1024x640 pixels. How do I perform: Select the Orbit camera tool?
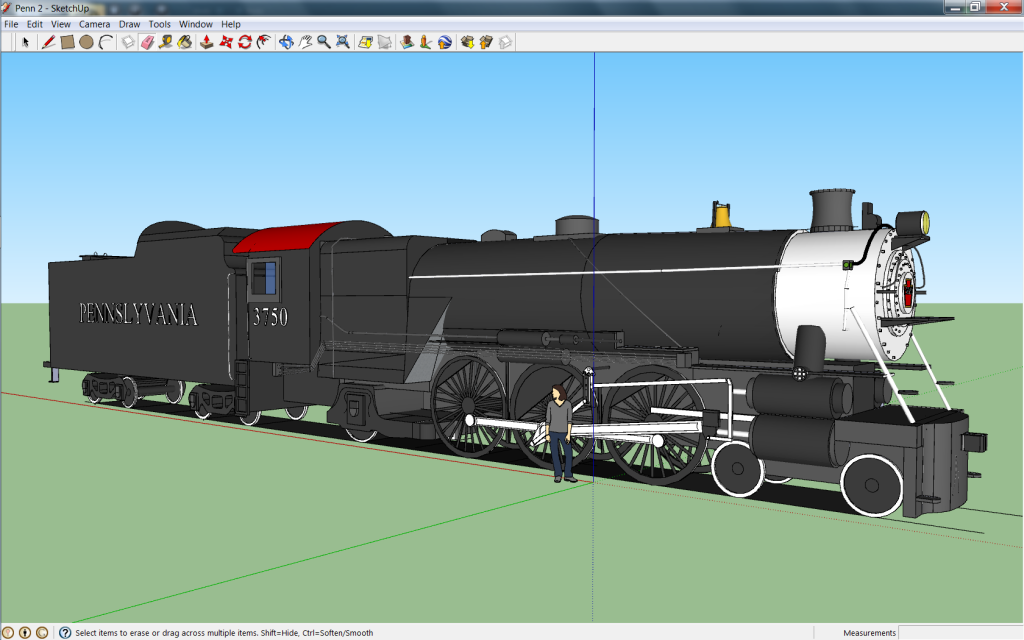pyautogui.click(x=286, y=42)
